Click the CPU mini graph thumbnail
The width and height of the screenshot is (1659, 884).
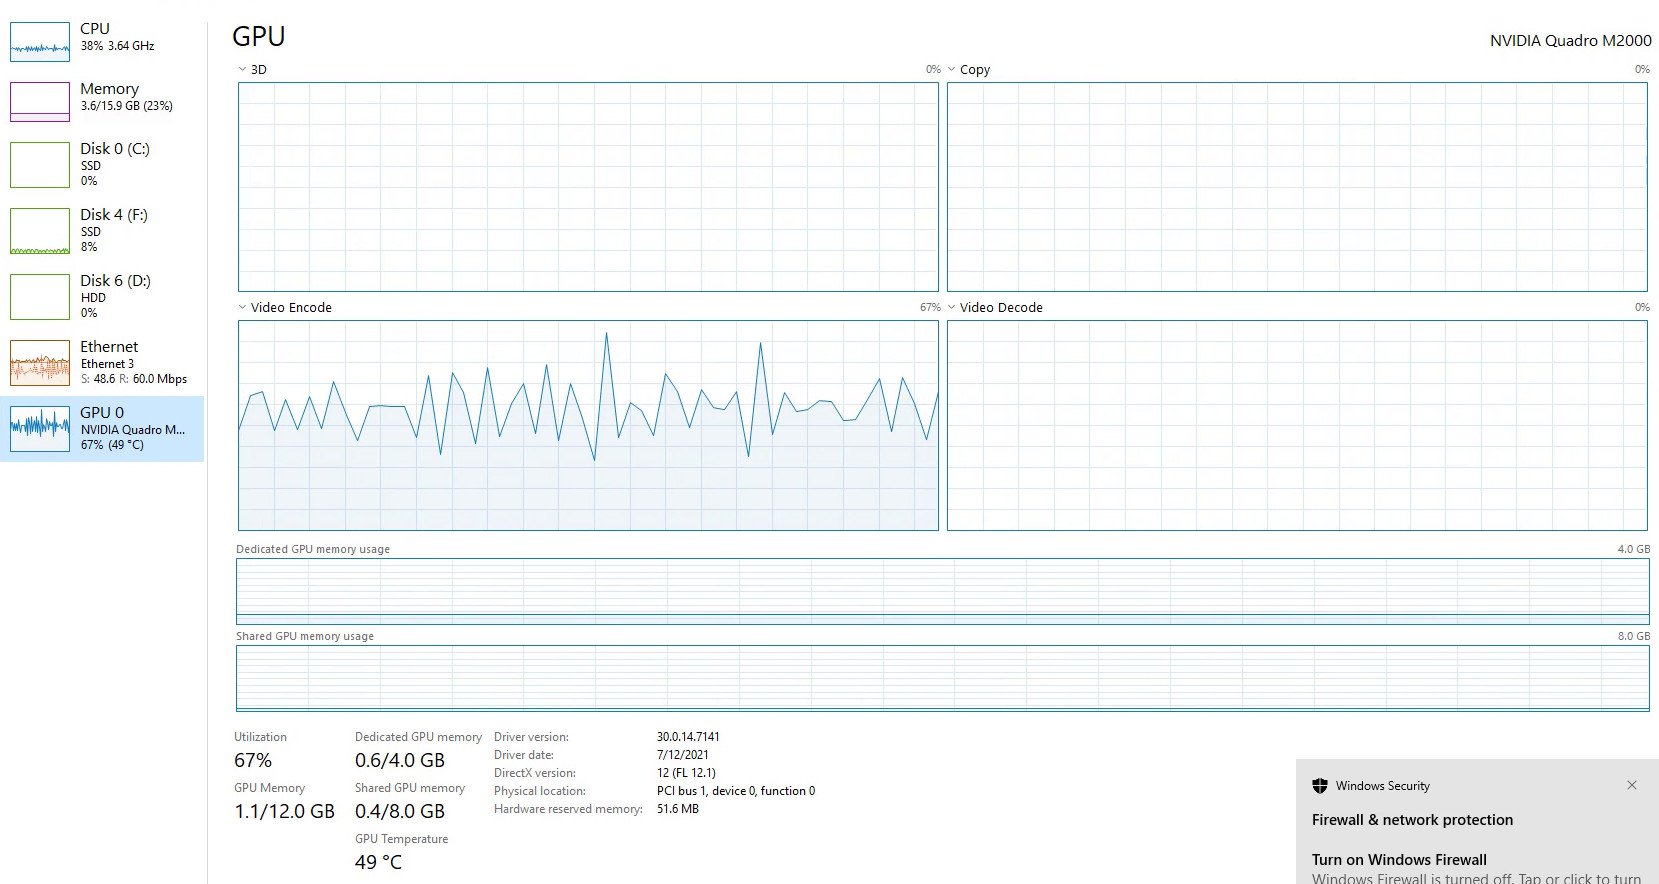(x=40, y=41)
